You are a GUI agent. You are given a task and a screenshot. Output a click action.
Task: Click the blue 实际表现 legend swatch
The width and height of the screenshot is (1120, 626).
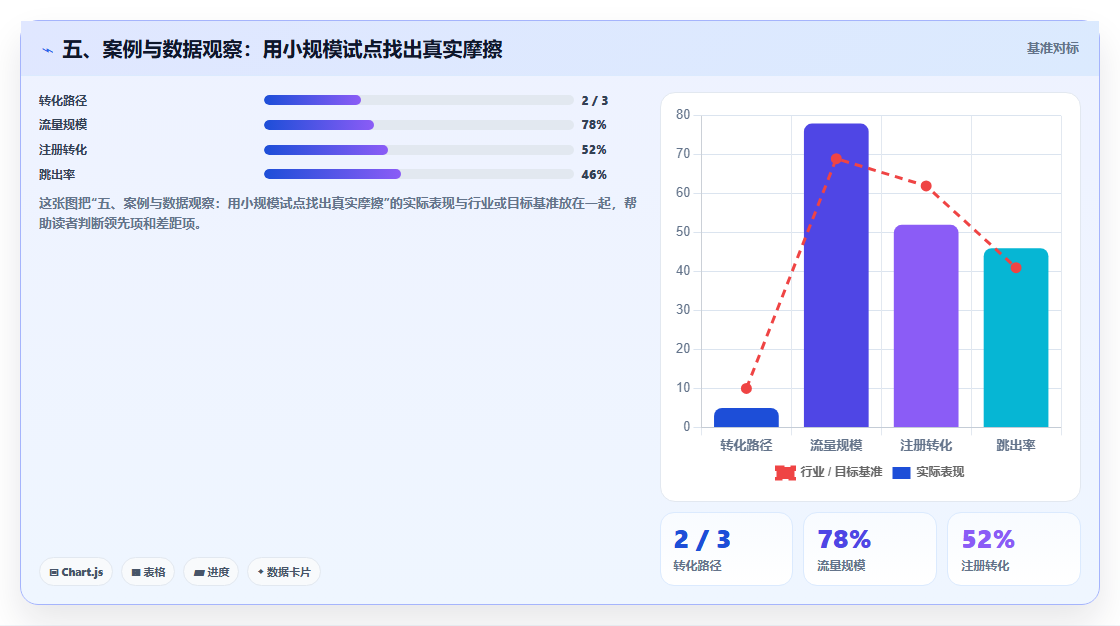(x=901, y=472)
